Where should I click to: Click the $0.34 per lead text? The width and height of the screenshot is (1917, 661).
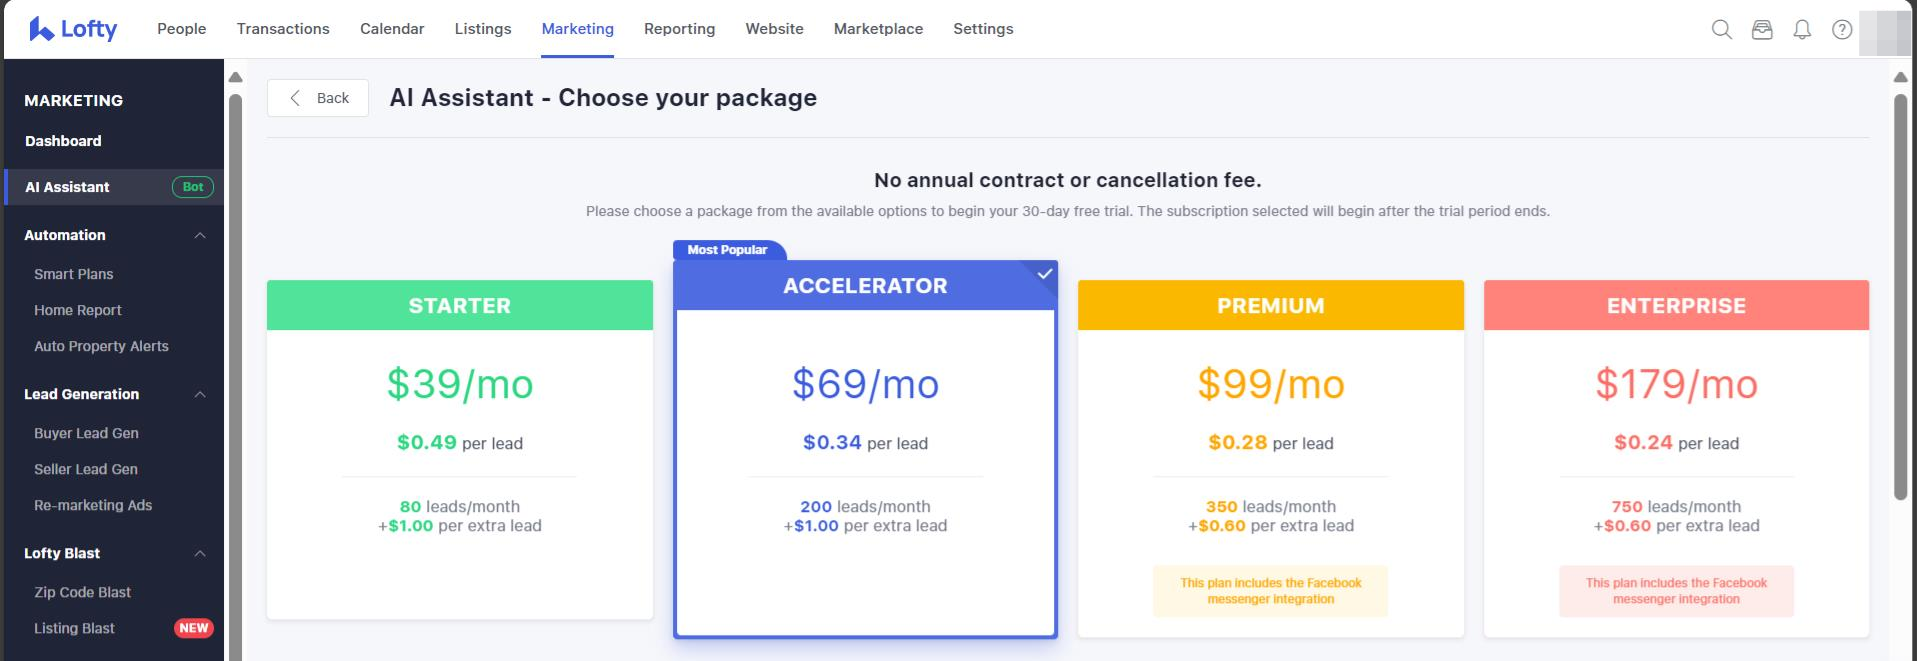pos(865,442)
